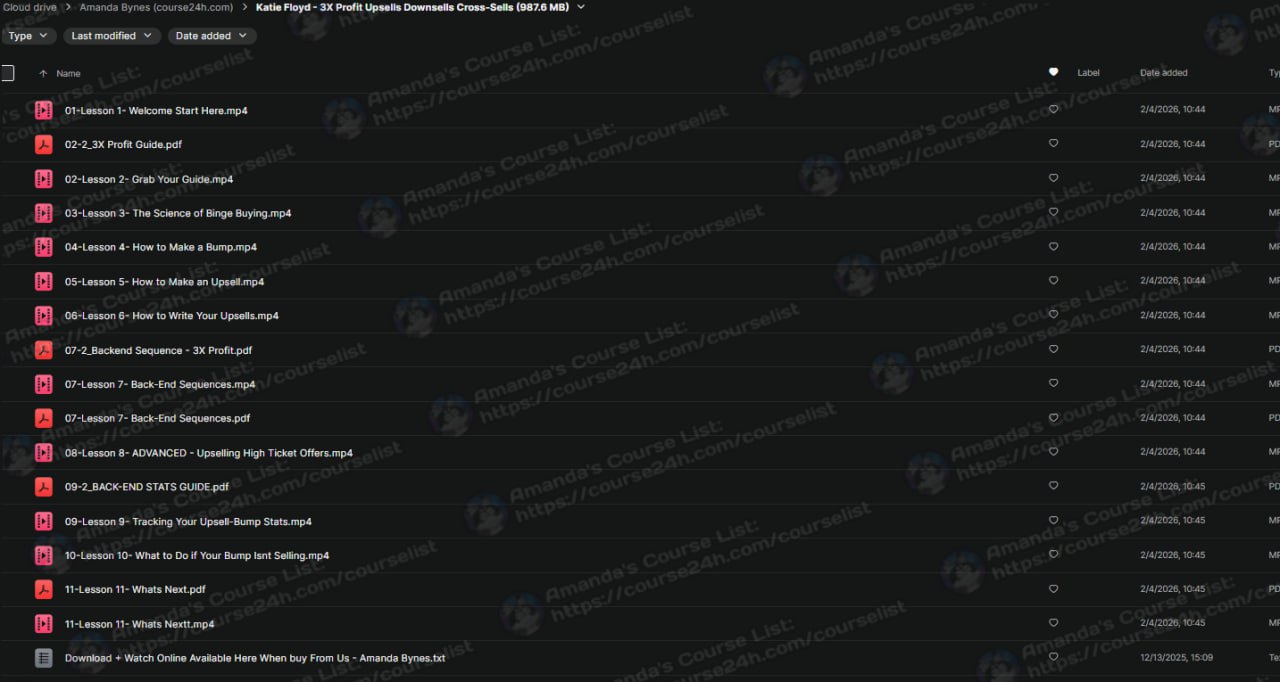Click the PDF icon of 09-2_BACK-END STATS GUIDE.pdf
Image resolution: width=1280 pixels, height=682 pixels.
pos(43,487)
